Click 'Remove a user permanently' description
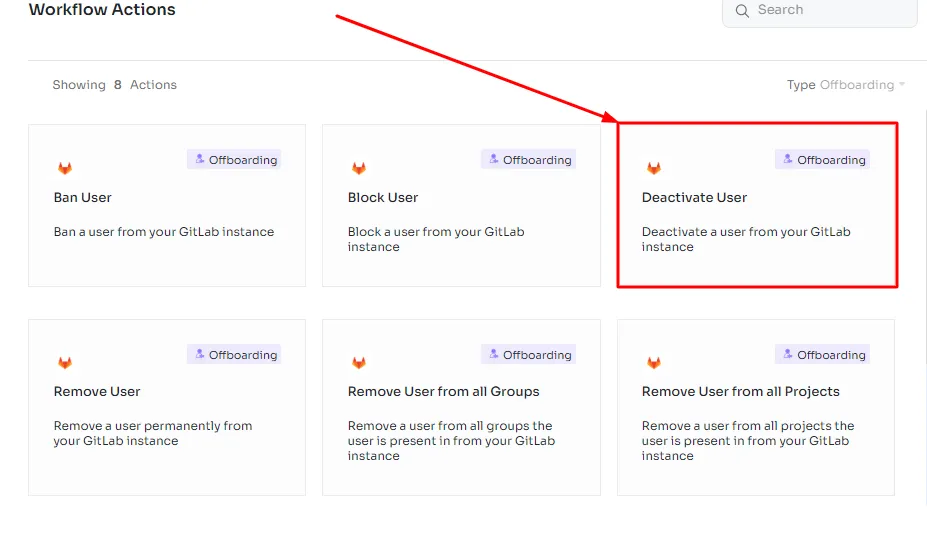Viewport: 927px width, 536px height. click(153, 433)
